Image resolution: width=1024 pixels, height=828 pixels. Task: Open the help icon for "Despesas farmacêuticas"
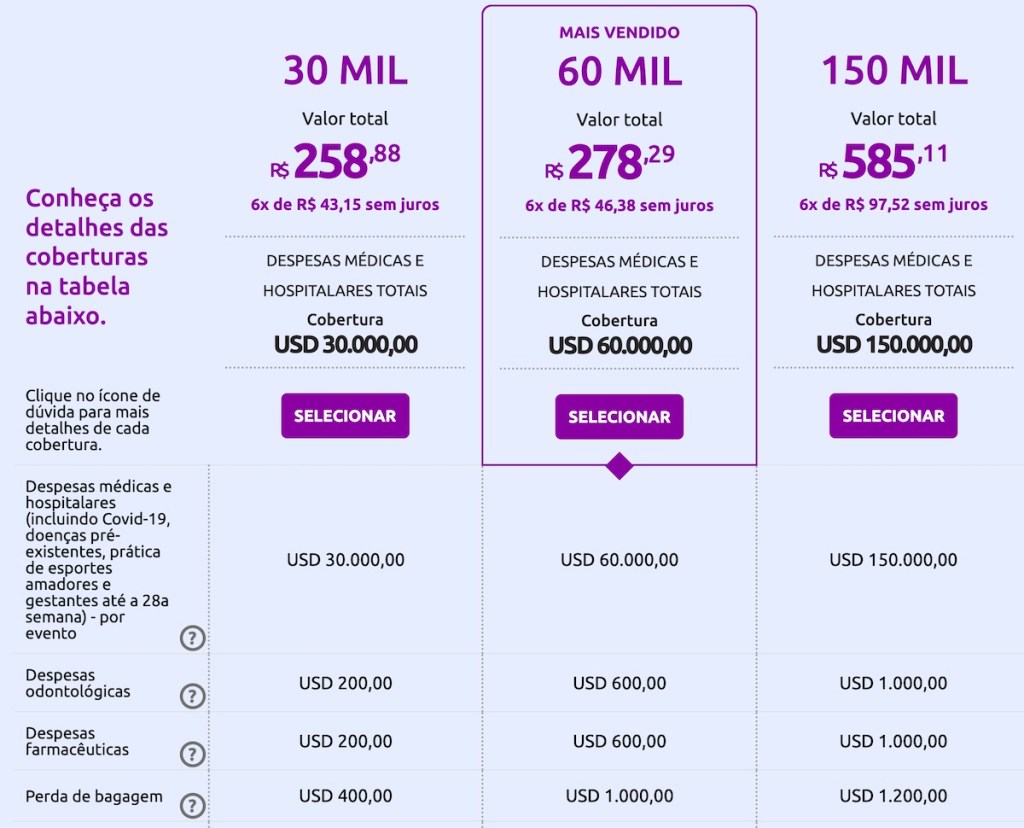point(192,755)
